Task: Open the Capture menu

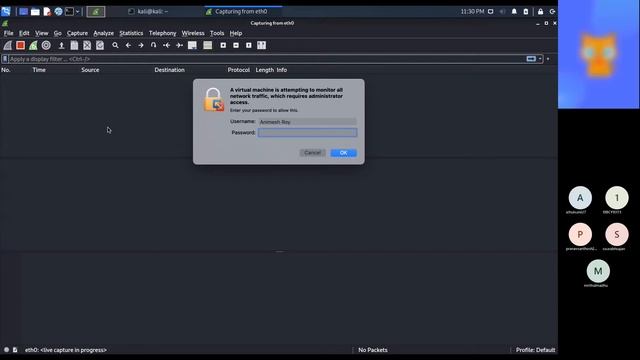Action: [x=77, y=33]
